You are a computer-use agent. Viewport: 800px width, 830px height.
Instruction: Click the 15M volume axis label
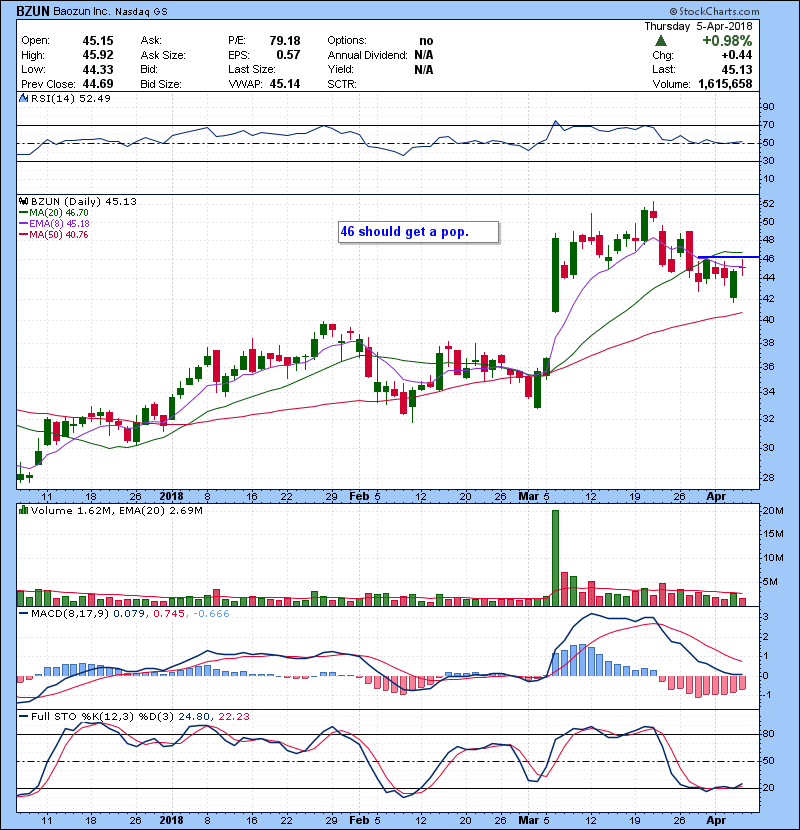772,534
